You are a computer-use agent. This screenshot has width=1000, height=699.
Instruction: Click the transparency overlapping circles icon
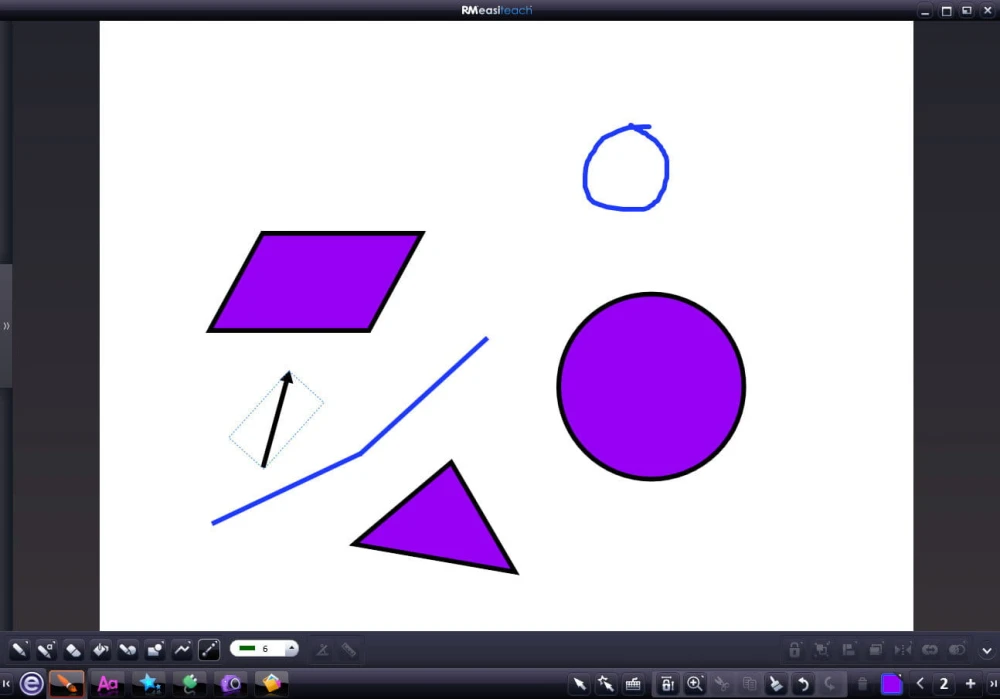coord(957,649)
